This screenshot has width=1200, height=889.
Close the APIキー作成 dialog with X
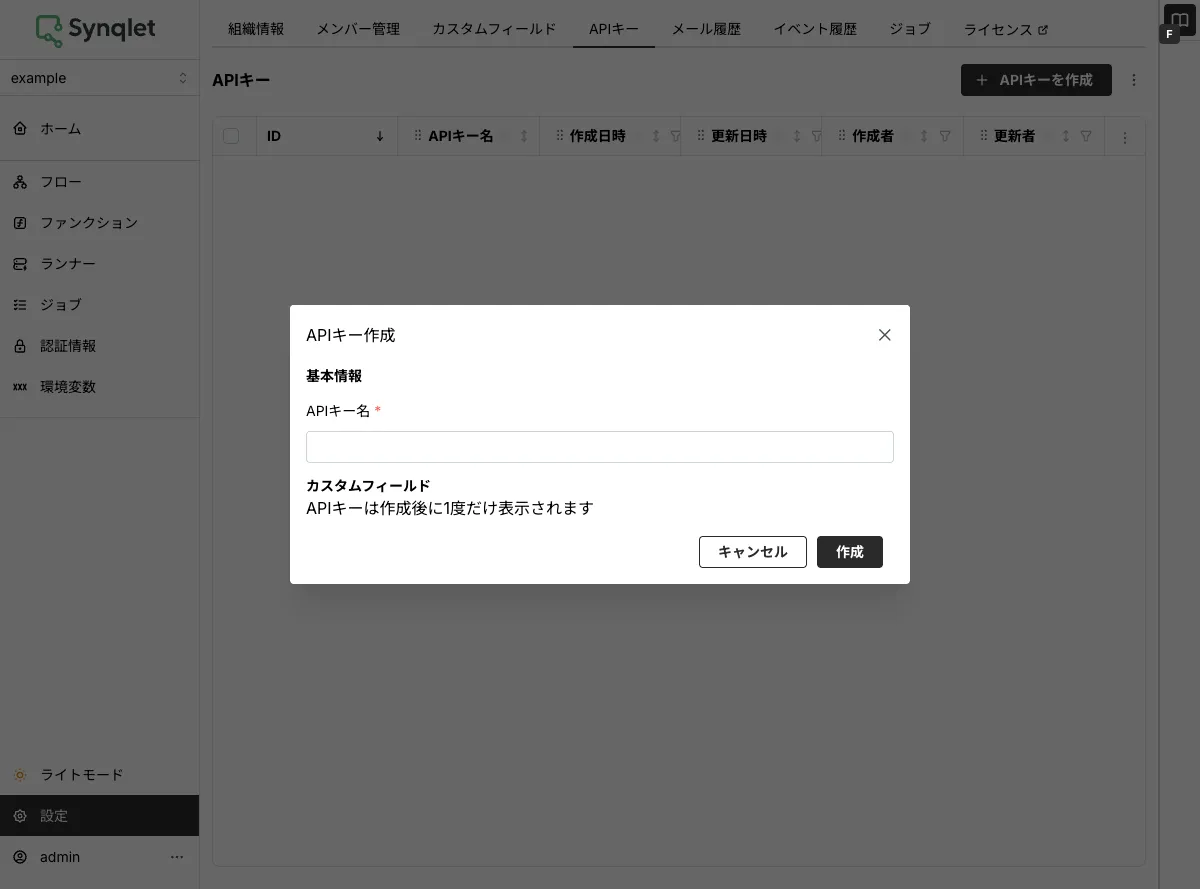click(x=884, y=335)
